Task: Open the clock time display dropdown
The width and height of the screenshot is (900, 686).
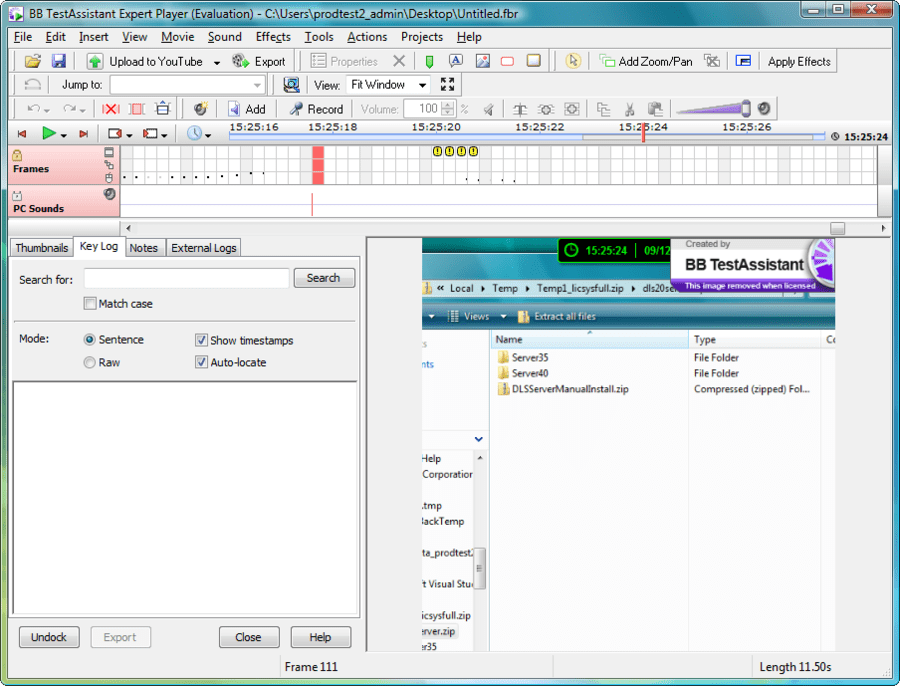Action: pos(208,135)
